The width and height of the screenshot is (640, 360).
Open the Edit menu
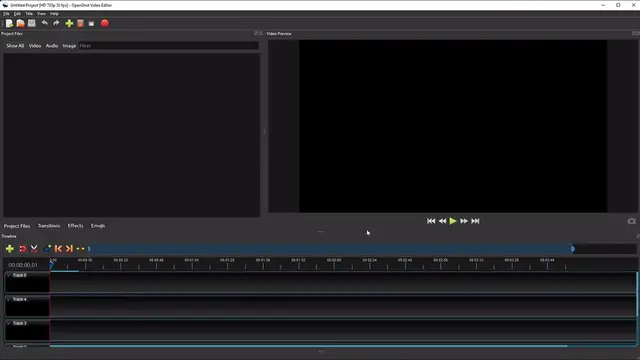pyautogui.click(x=17, y=13)
